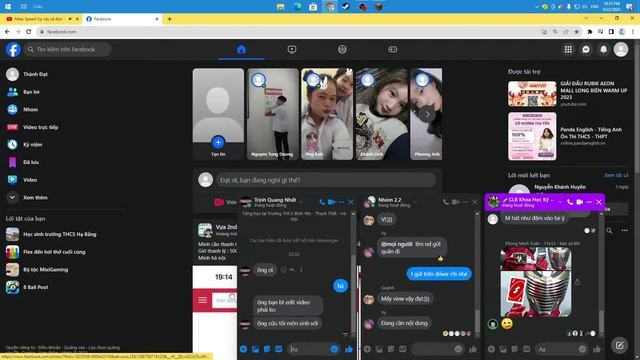Open Steam from the Windows taskbar
The height and width of the screenshot is (360, 640).
346,7
